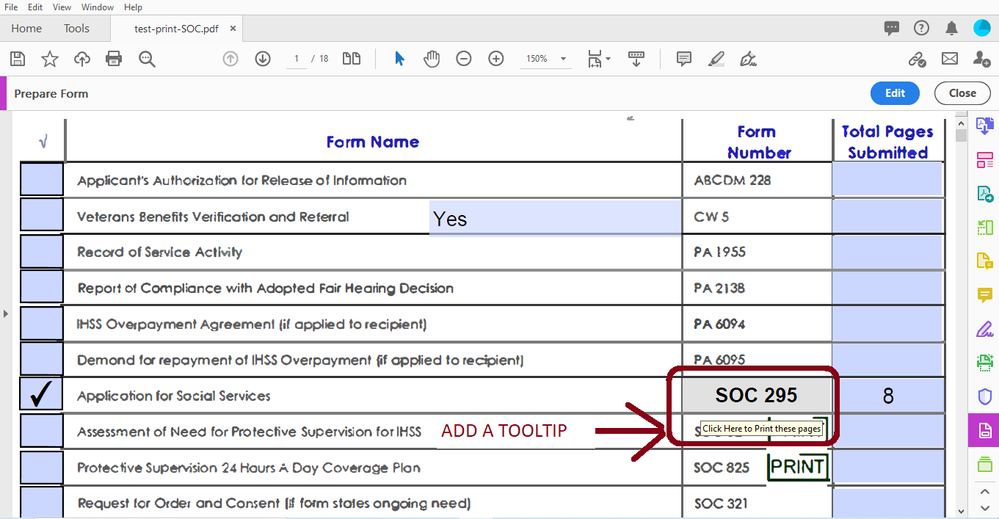Toggle the two-page view icon
The height and width of the screenshot is (519, 999).
coord(351,59)
